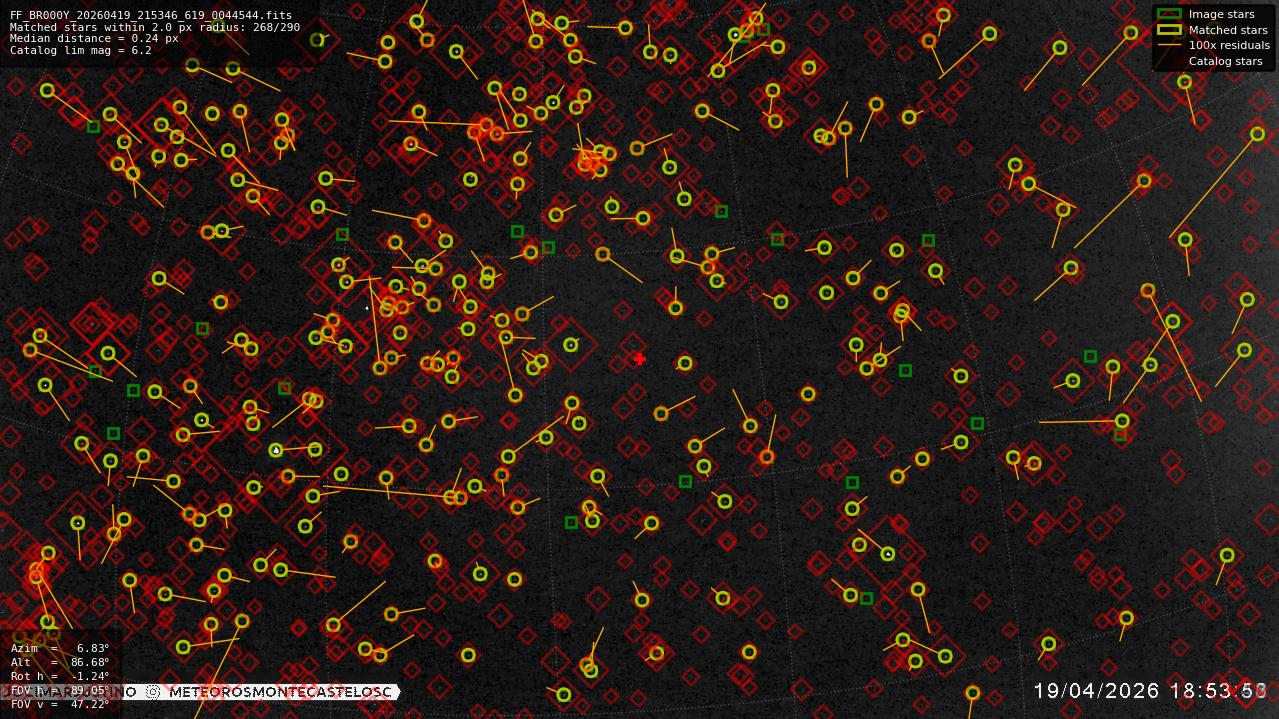Select the 'Image stars' legend label
This screenshot has height=719, width=1279.
click(1221, 15)
